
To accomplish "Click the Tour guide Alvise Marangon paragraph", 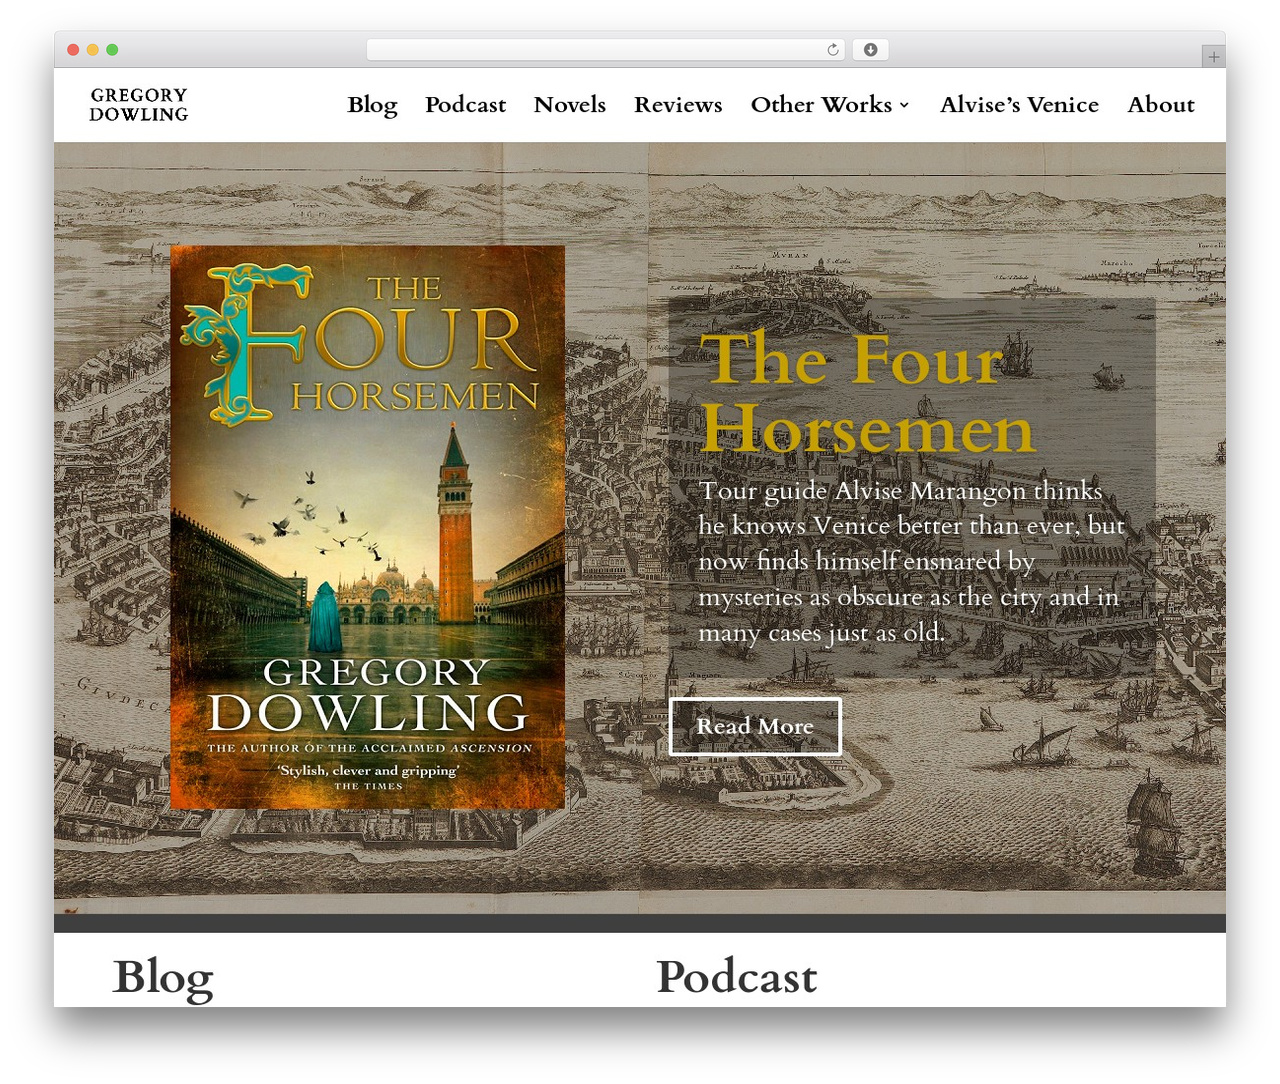I will tap(911, 562).
